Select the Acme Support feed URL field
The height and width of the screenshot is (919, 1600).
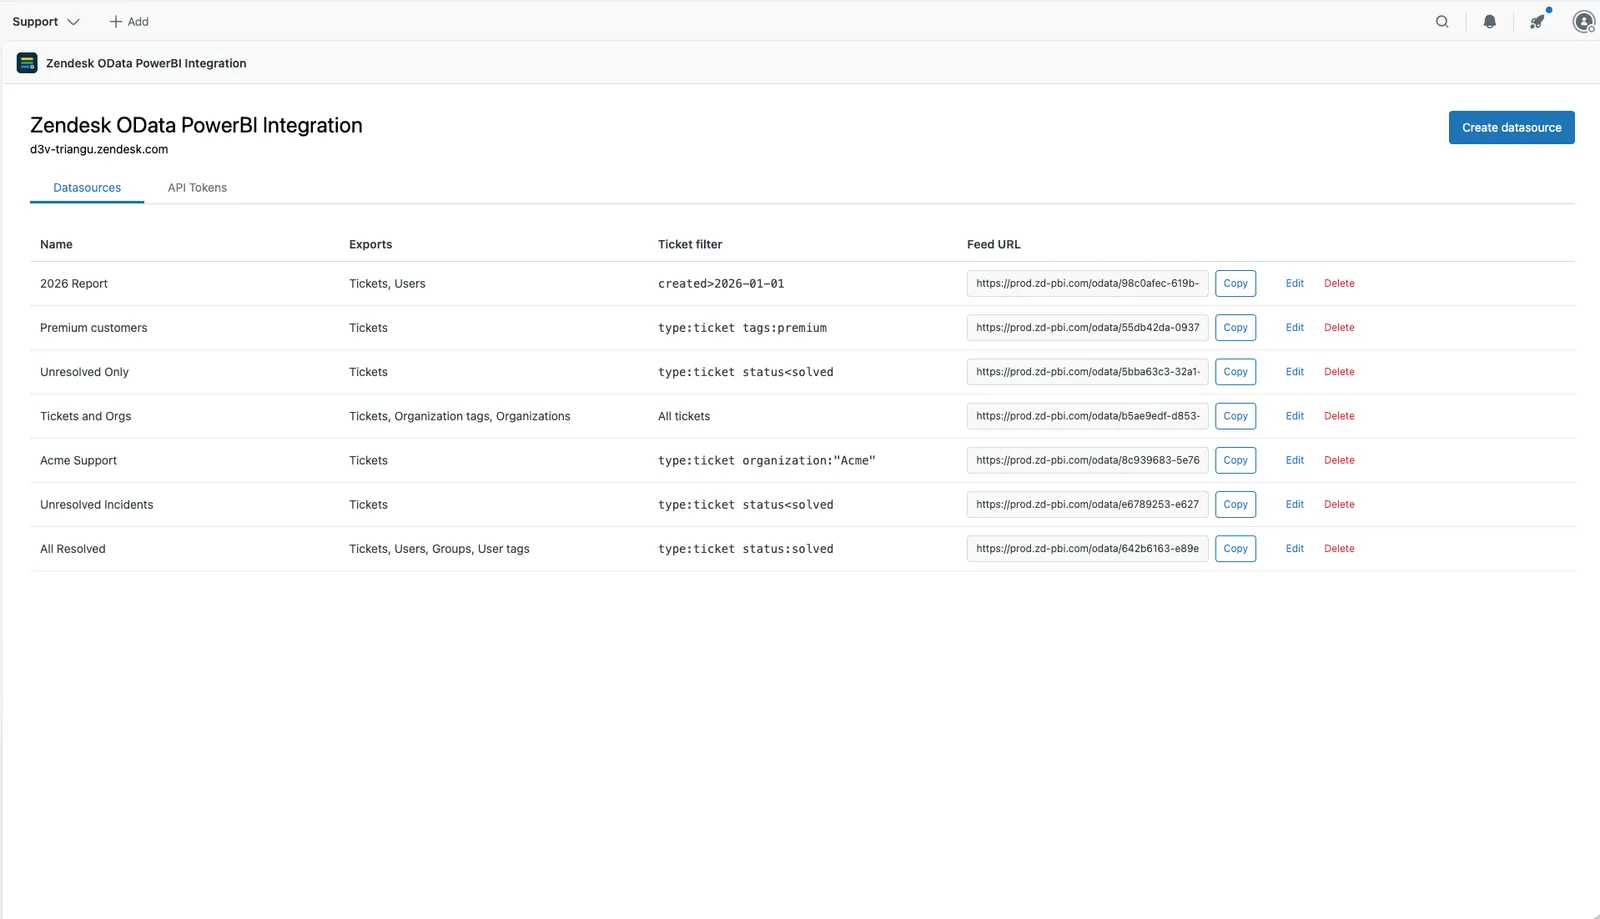click(x=1088, y=461)
